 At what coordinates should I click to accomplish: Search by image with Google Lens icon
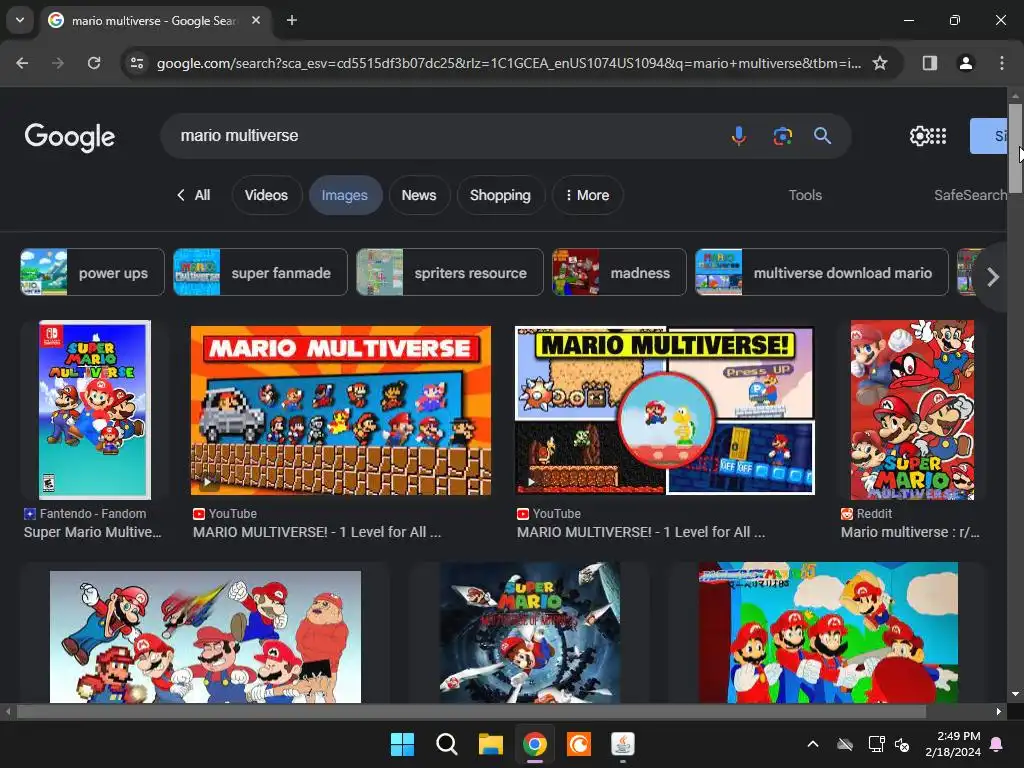(782, 136)
